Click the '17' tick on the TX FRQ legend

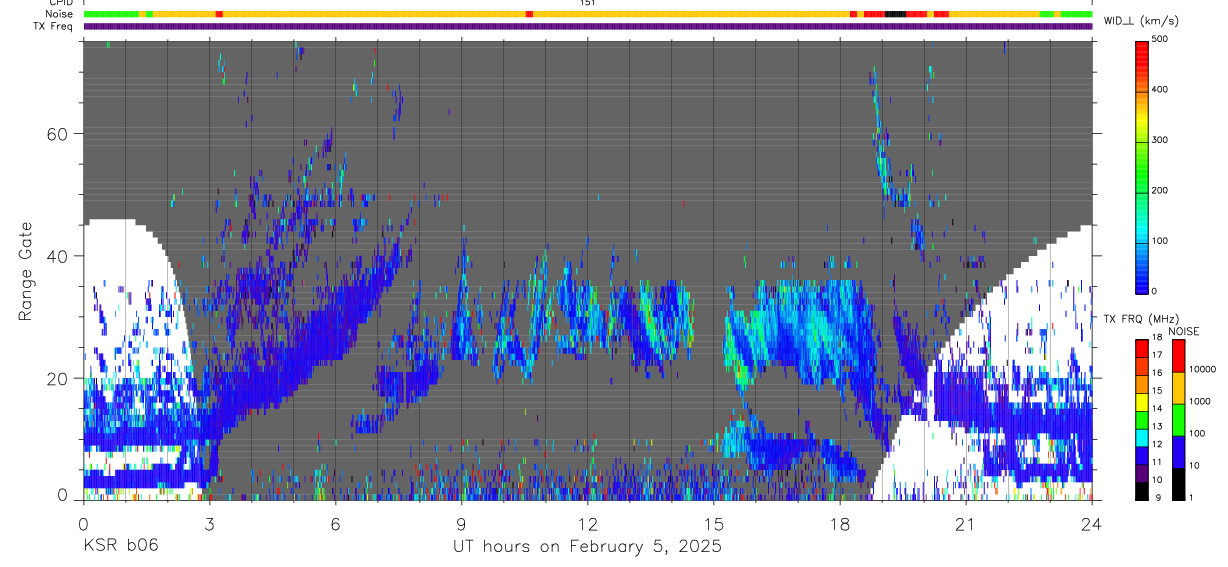click(x=1157, y=355)
